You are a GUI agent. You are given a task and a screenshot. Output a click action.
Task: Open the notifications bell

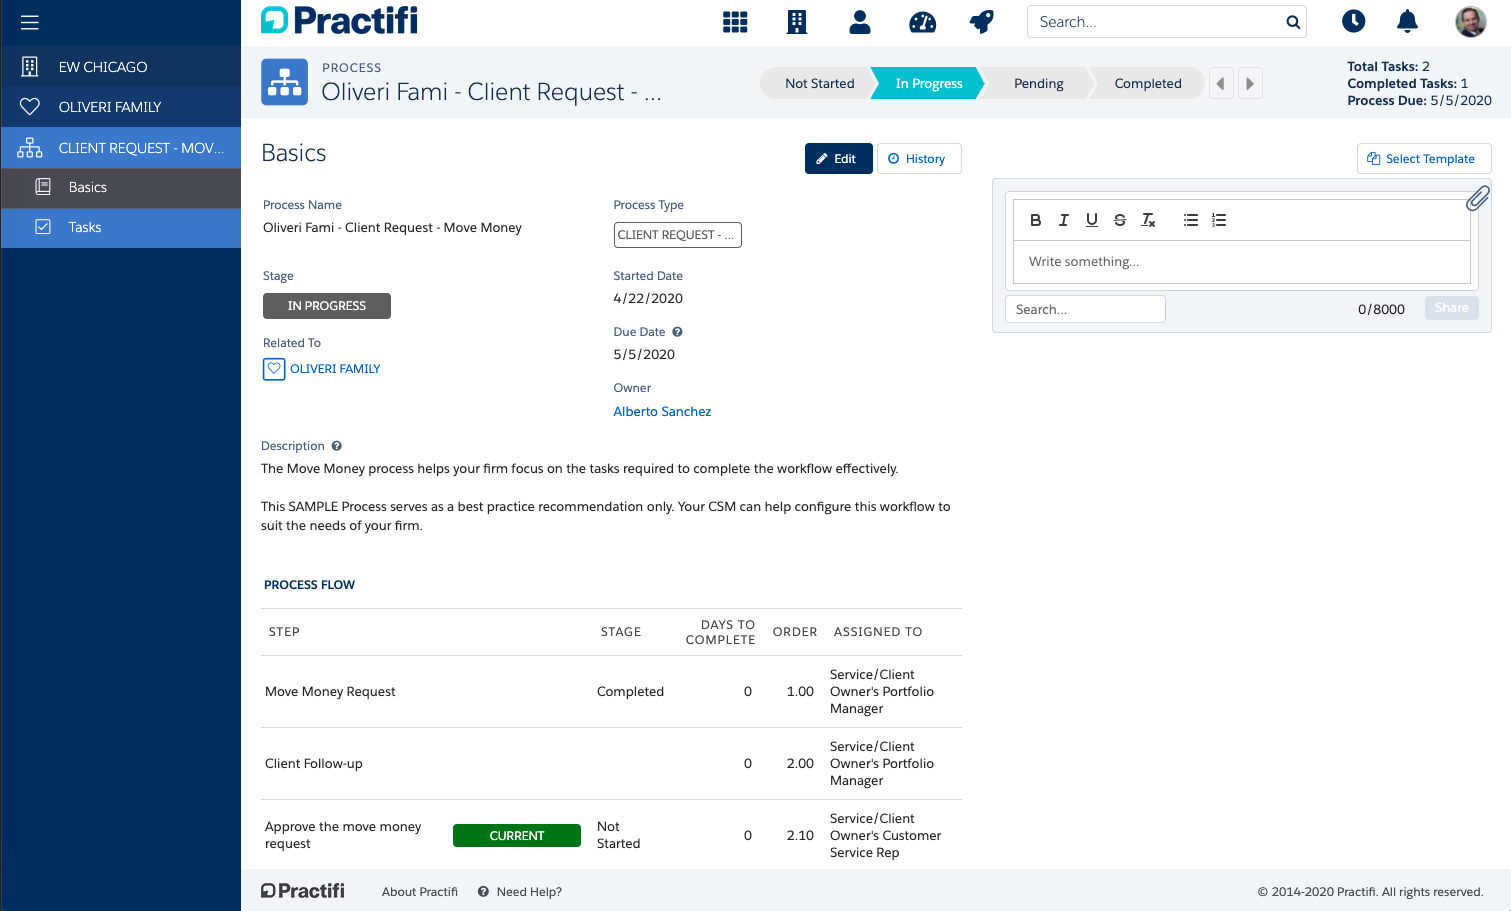tap(1408, 21)
